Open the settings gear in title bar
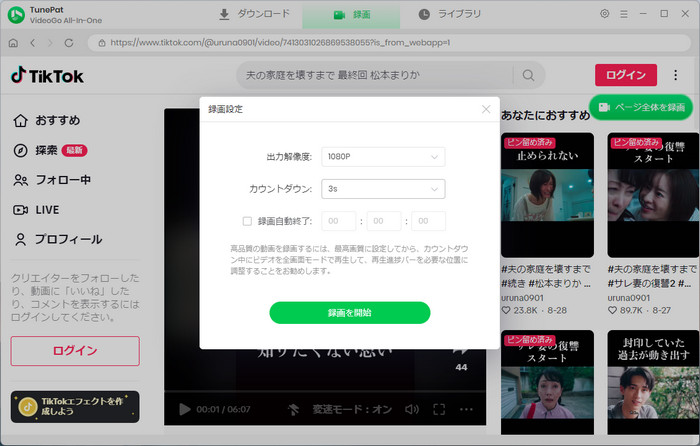 [x=604, y=14]
